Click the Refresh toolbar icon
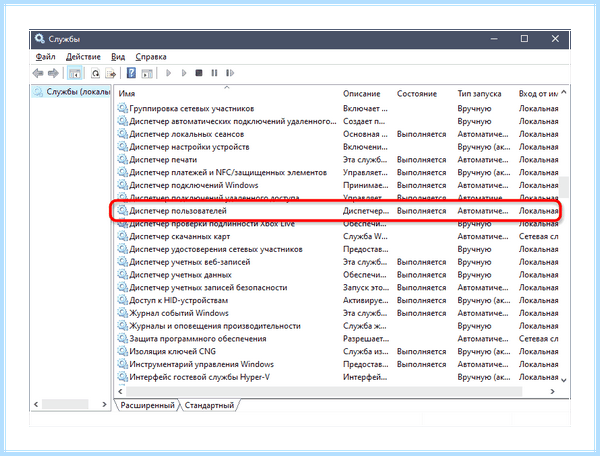The height and width of the screenshot is (456, 600). [95, 73]
